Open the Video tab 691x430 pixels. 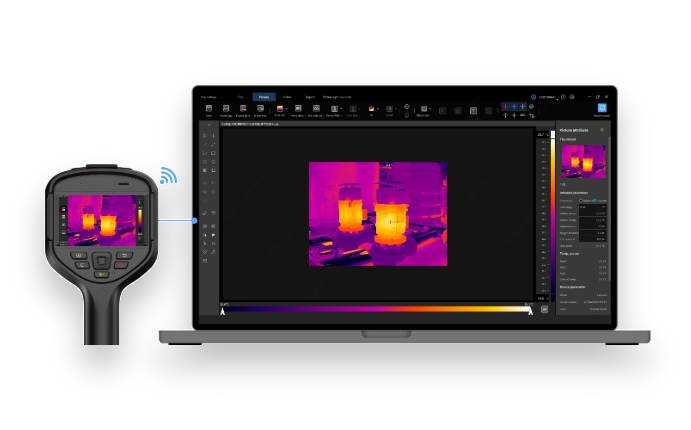tap(287, 97)
